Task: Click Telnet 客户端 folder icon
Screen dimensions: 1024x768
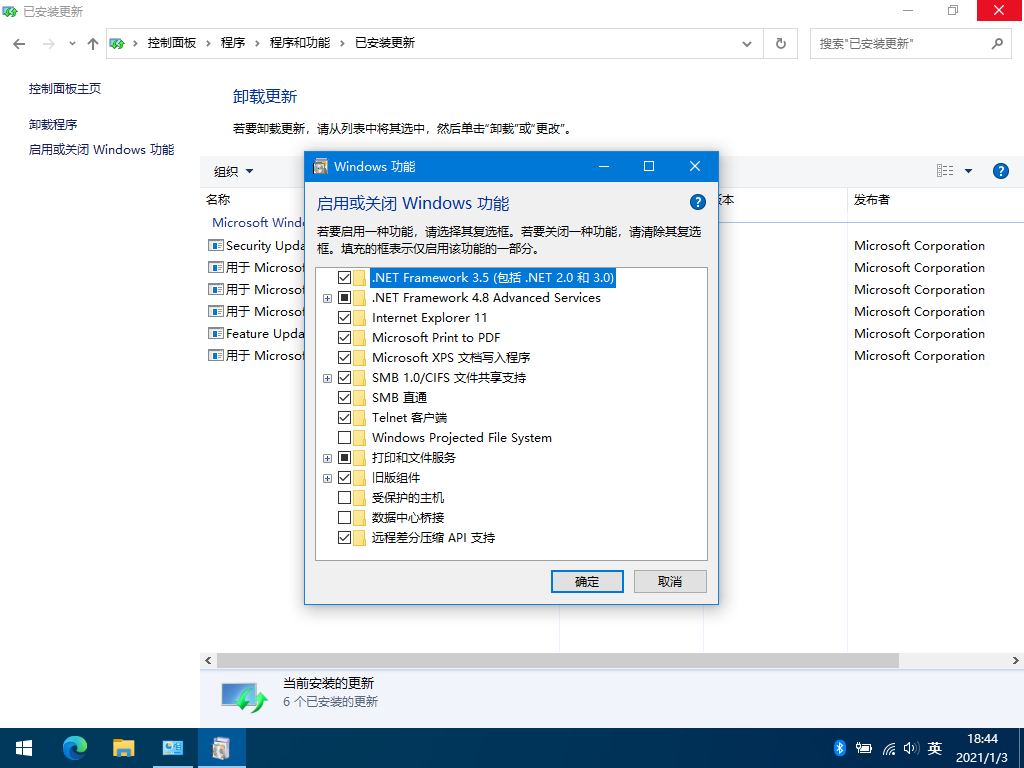Action: [360, 418]
